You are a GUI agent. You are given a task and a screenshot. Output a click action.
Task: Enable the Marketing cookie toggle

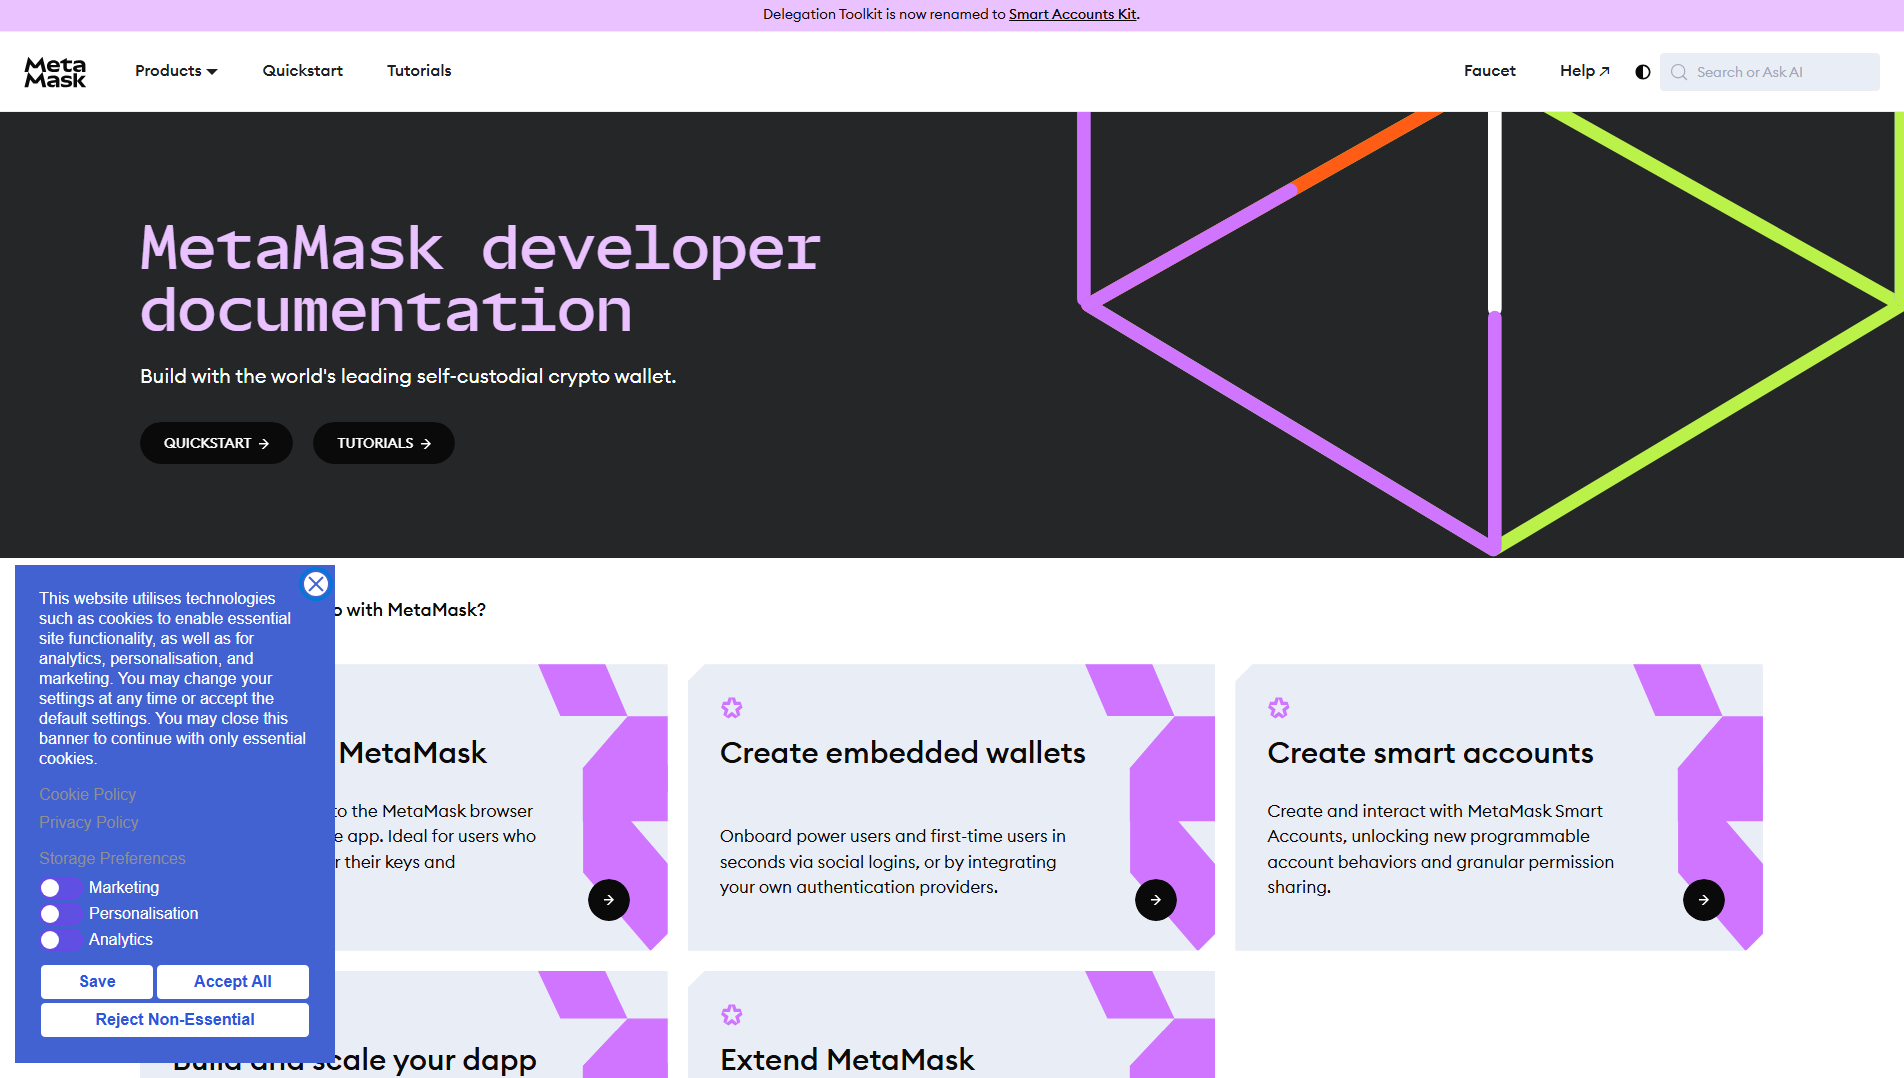click(x=60, y=888)
